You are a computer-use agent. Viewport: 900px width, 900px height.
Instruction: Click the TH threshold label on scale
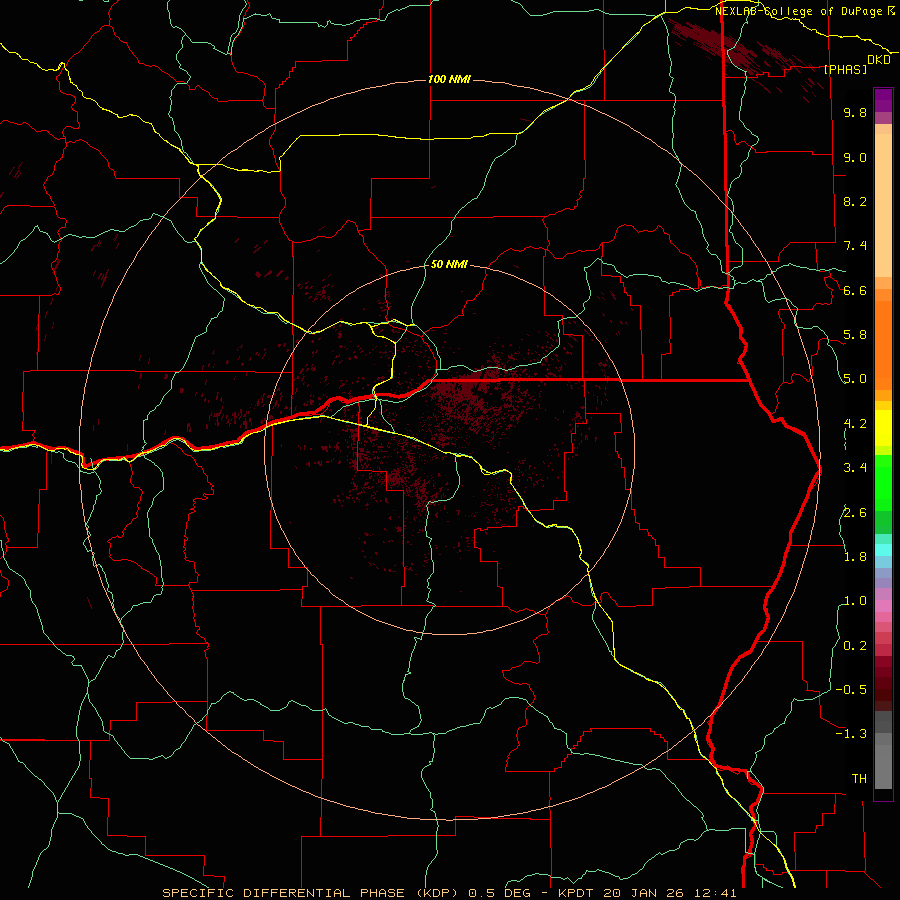pos(859,779)
